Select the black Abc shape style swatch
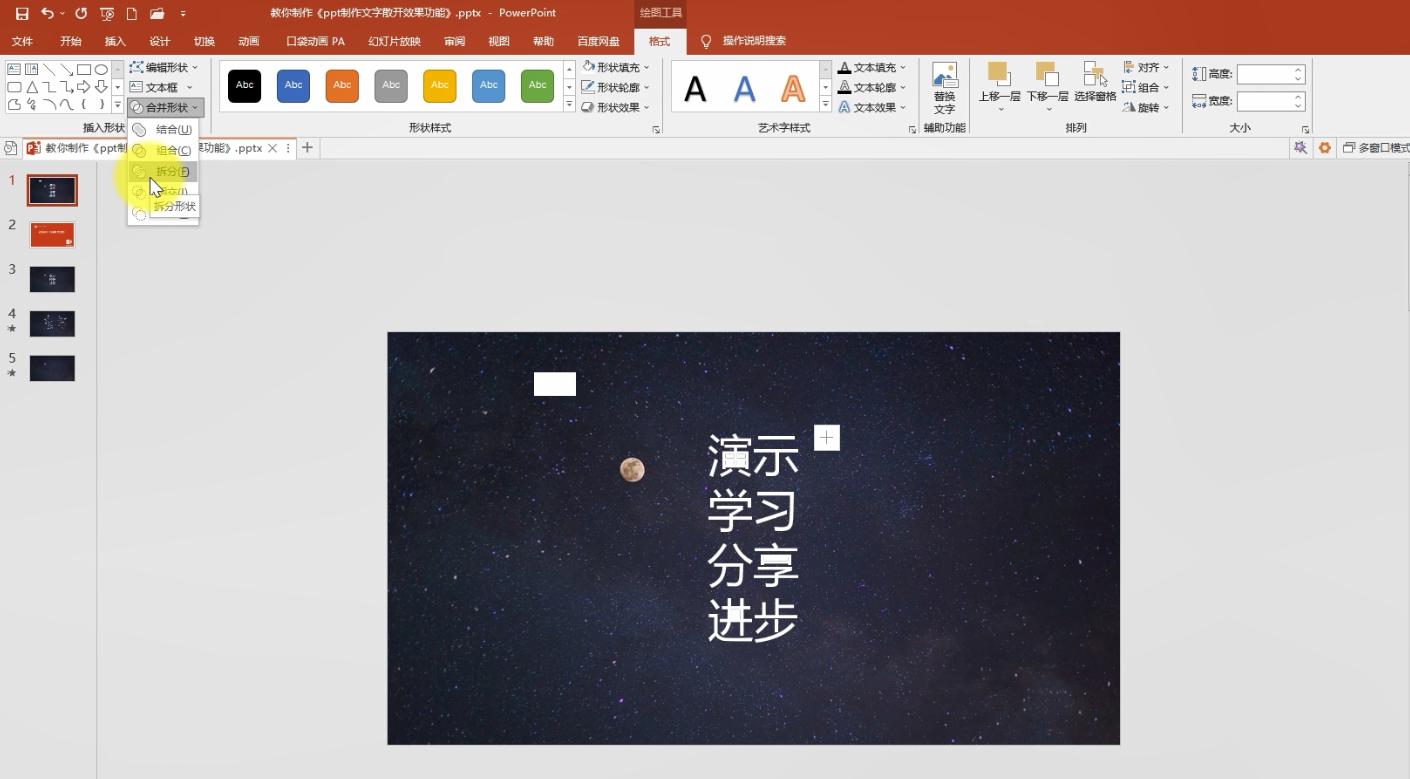The width and height of the screenshot is (1410, 779). coord(244,86)
